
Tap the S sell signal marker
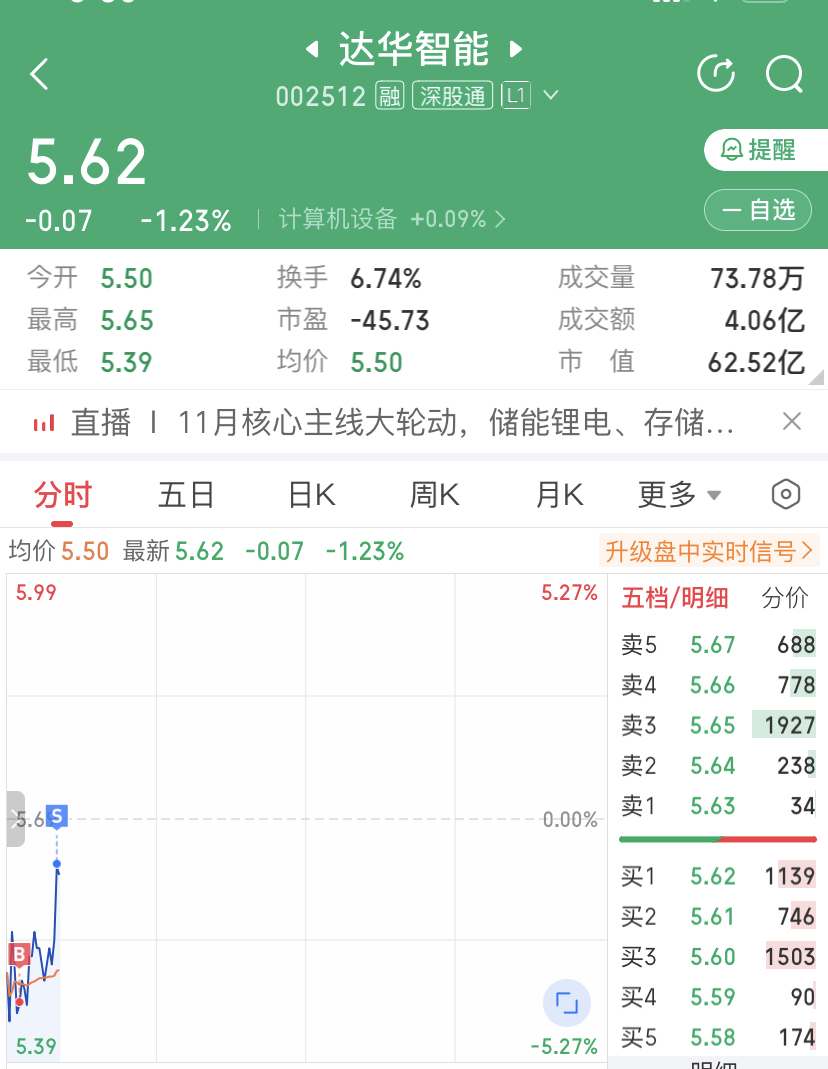tap(57, 816)
